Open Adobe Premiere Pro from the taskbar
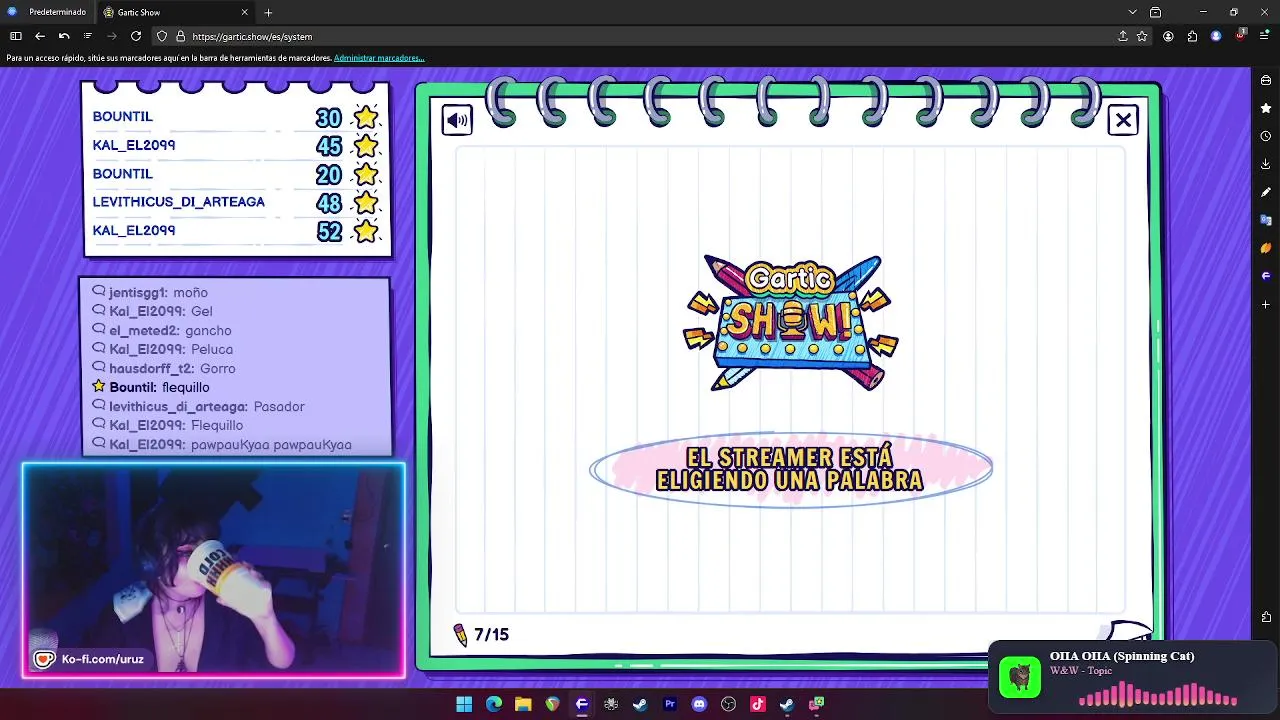The height and width of the screenshot is (720, 1280). click(x=670, y=704)
